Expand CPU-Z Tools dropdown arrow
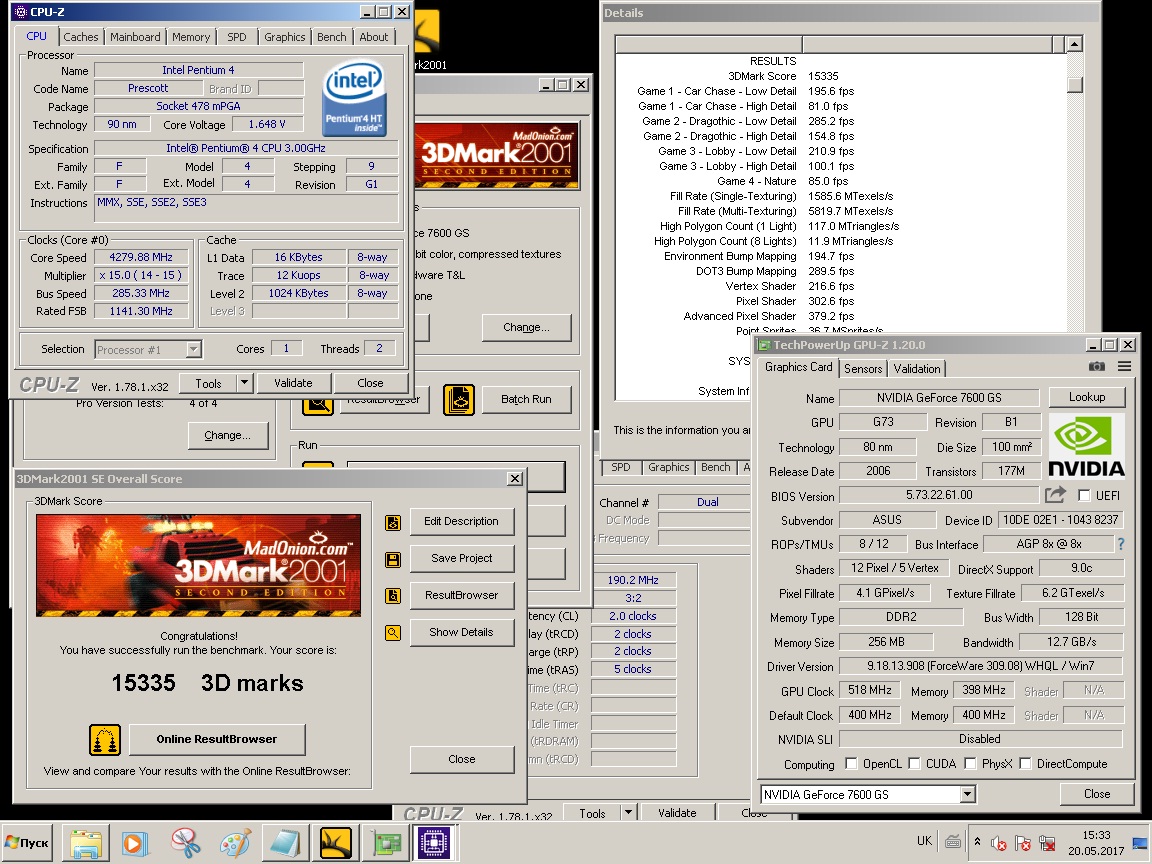1152x864 pixels. pos(245,383)
